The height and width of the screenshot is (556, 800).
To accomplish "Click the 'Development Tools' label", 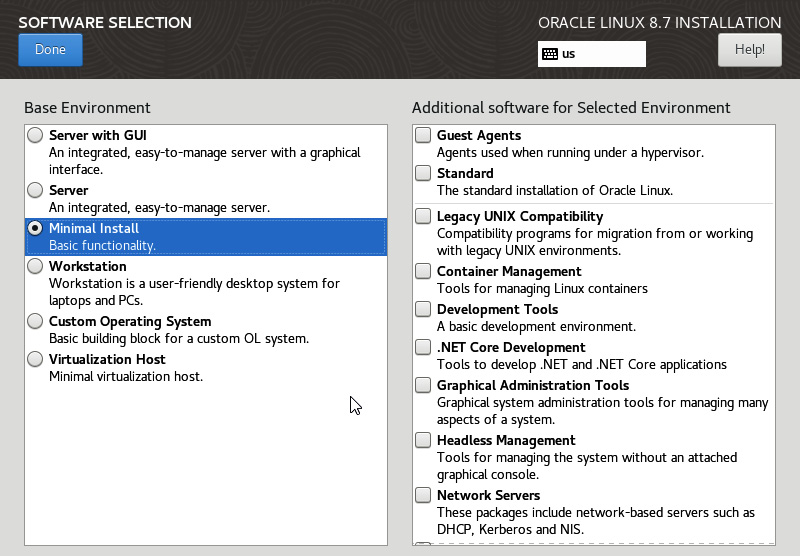I will coord(497,309).
